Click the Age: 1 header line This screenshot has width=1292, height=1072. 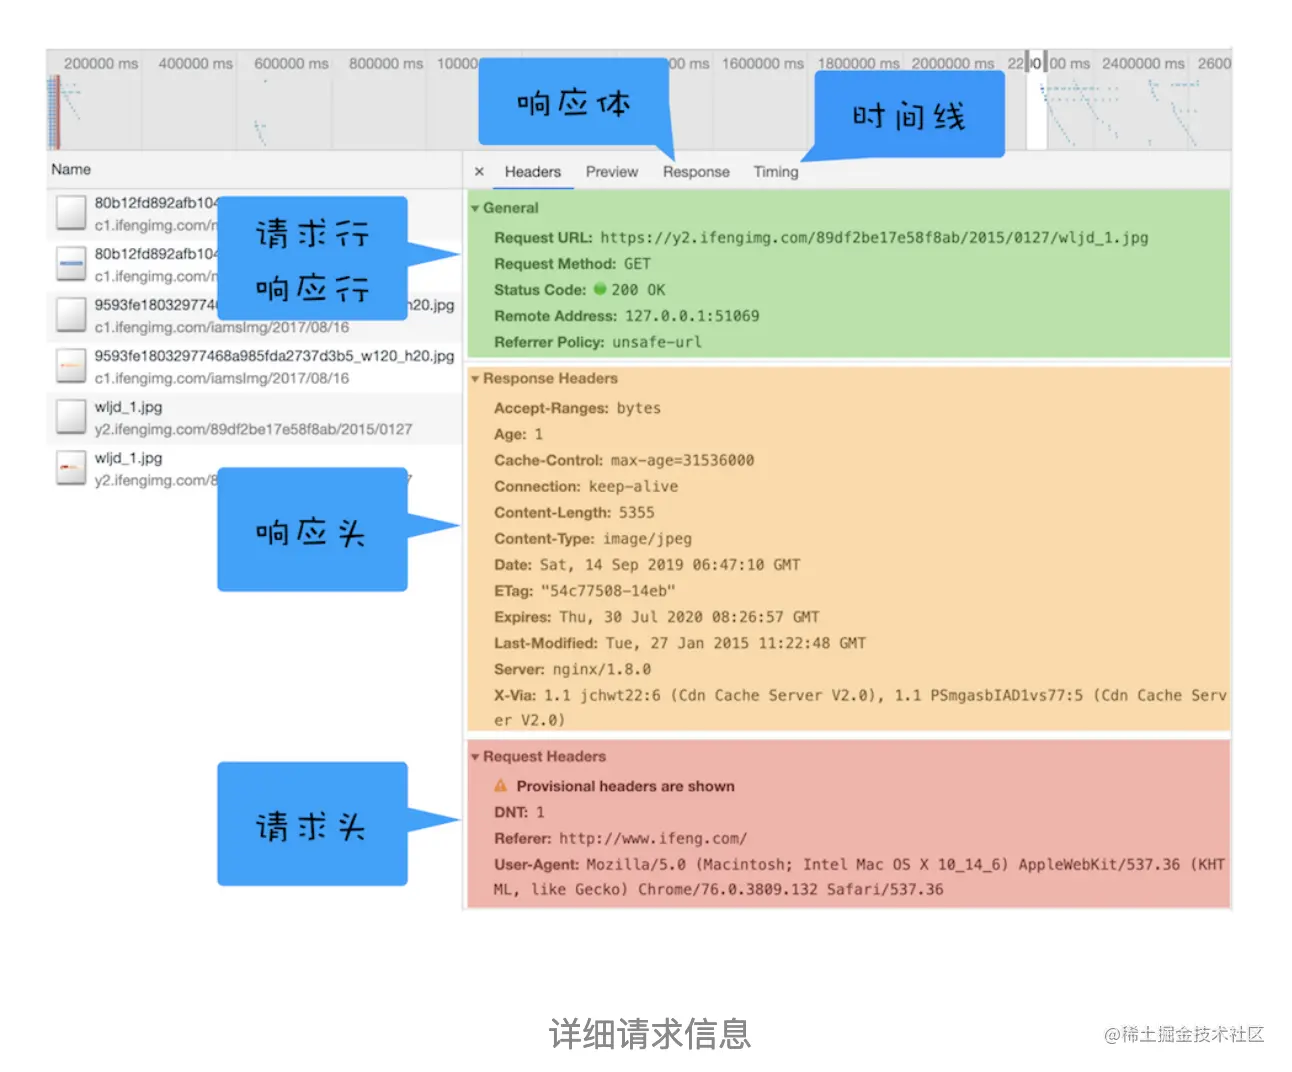tap(518, 434)
